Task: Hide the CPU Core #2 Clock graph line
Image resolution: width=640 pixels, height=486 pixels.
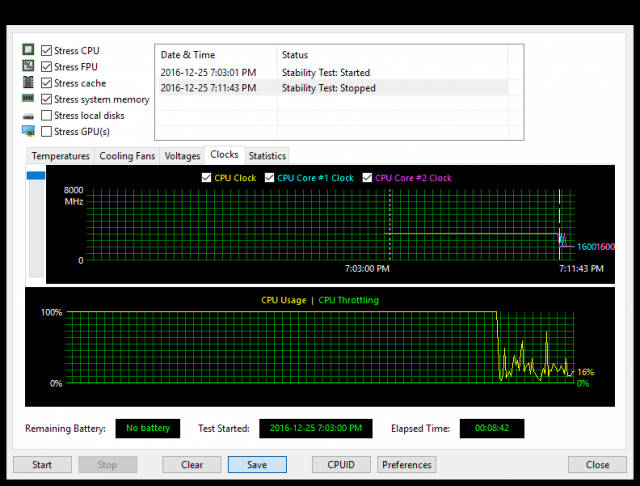Action: pyautogui.click(x=367, y=178)
